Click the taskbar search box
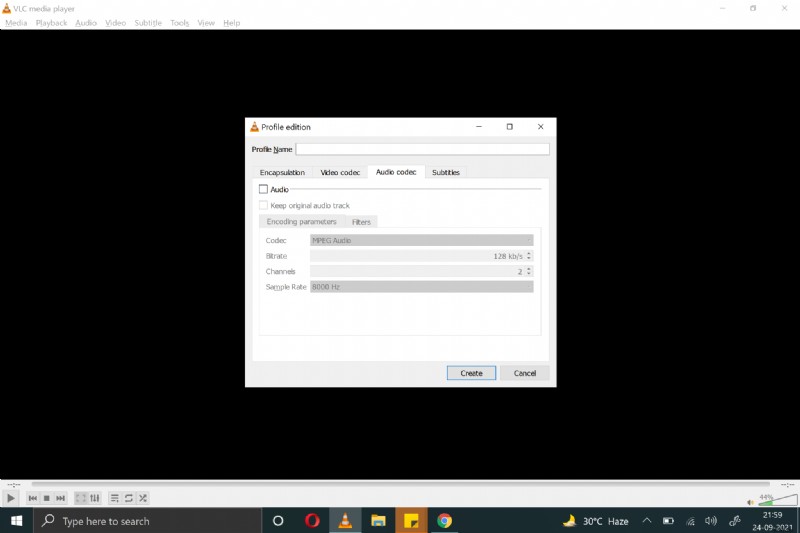This screenshot has height=533, width=800. tap(147, 521)
